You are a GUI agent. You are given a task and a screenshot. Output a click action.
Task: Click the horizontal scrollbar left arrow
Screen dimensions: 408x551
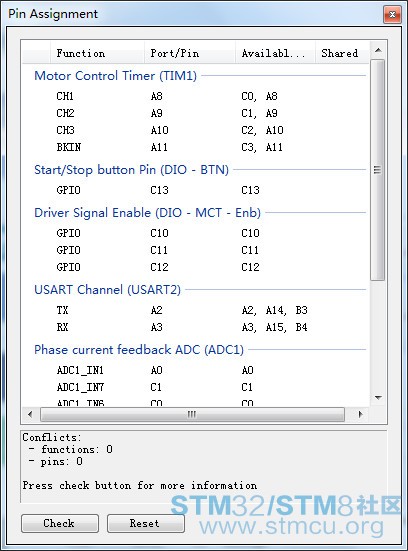tap(30, 414)
